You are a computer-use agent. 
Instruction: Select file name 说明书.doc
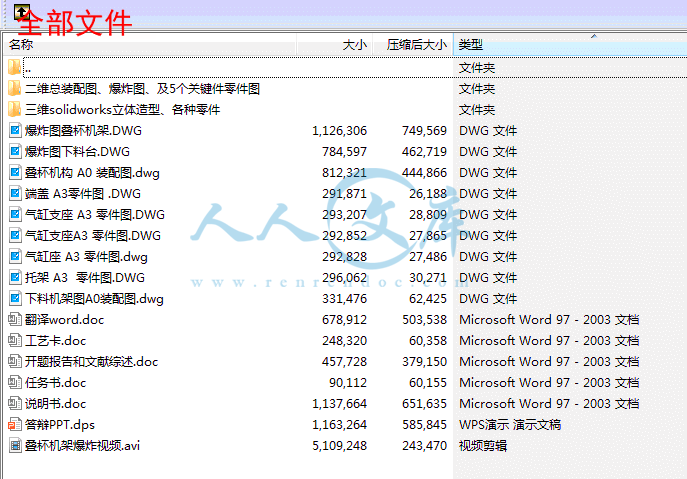(56, 404)
